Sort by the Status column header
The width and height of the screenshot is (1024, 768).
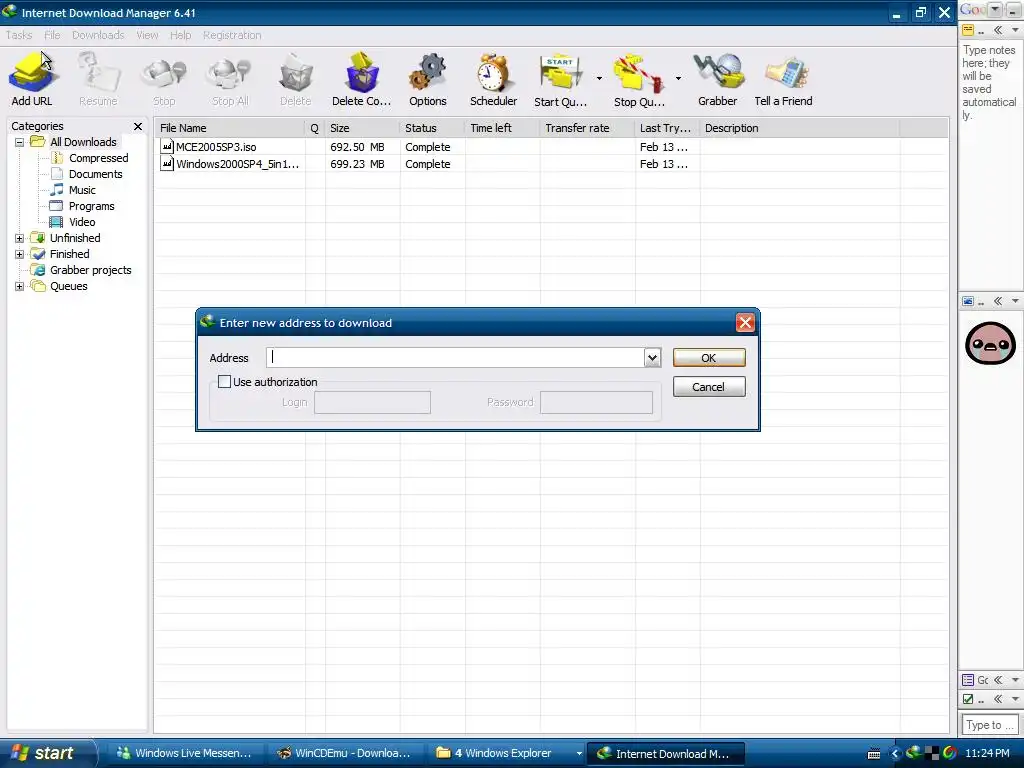(432, 128)
